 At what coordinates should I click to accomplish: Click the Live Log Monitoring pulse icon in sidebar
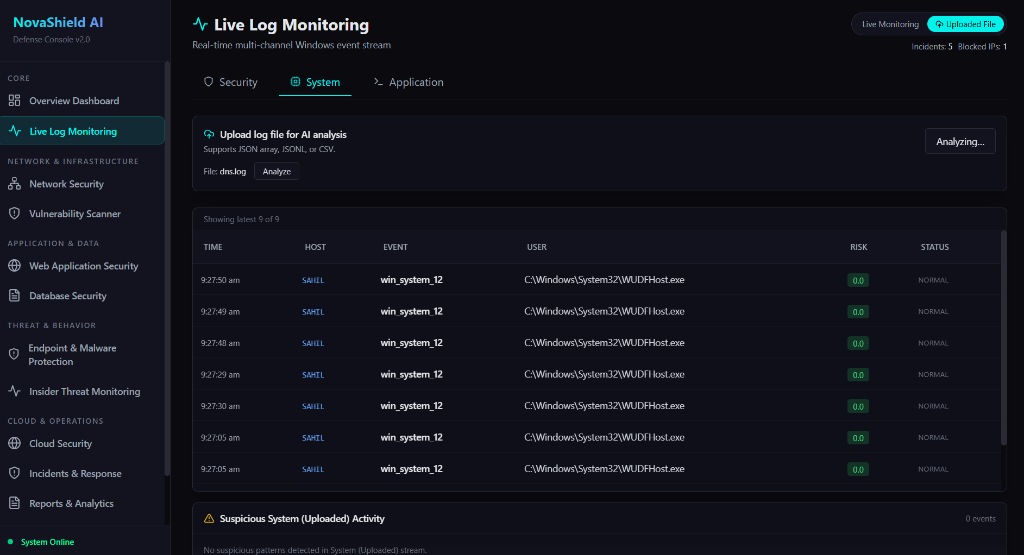(14, 131)
